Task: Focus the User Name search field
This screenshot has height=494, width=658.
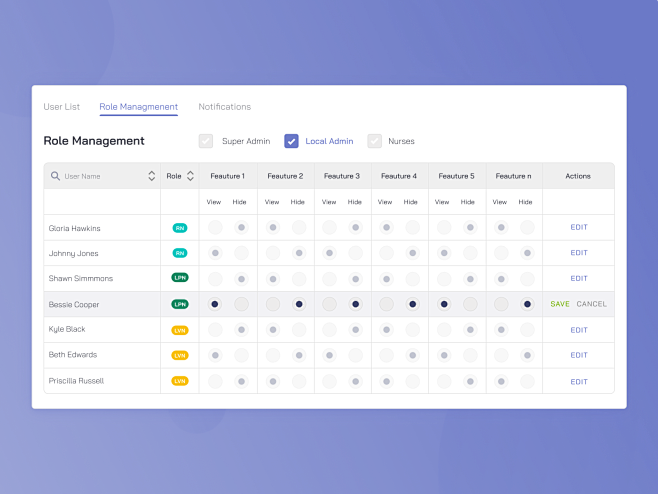Action: point(103,176)
